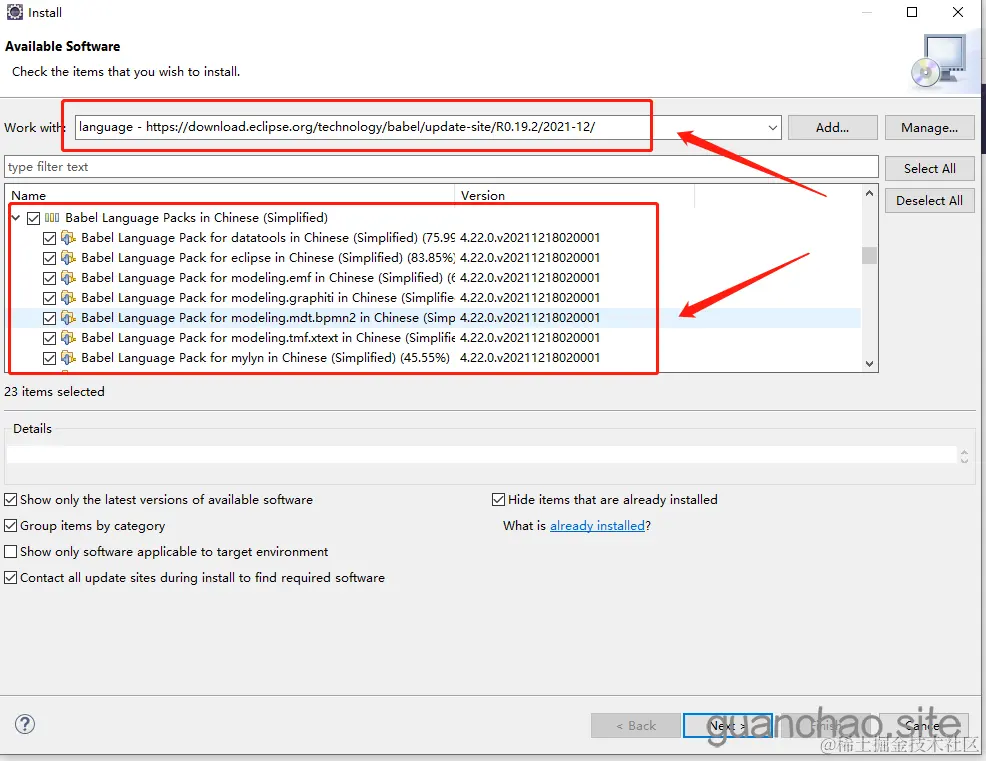Uncheck the modeling.graphiti language pack checkbox
Image resolution: width=986 pixels, height=761 pixels.
(x=50, y=298)
